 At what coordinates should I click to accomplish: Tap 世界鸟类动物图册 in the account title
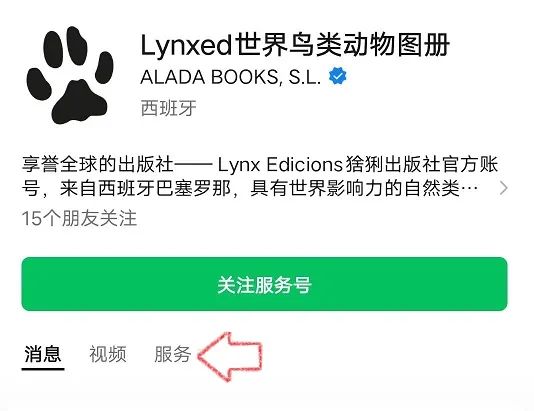coord(342,45)
